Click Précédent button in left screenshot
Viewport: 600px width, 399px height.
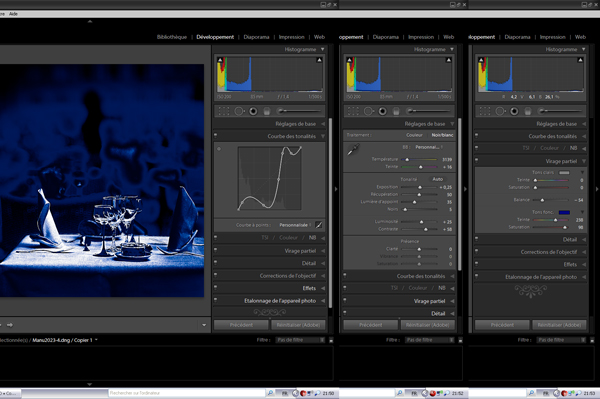(241, 325)
